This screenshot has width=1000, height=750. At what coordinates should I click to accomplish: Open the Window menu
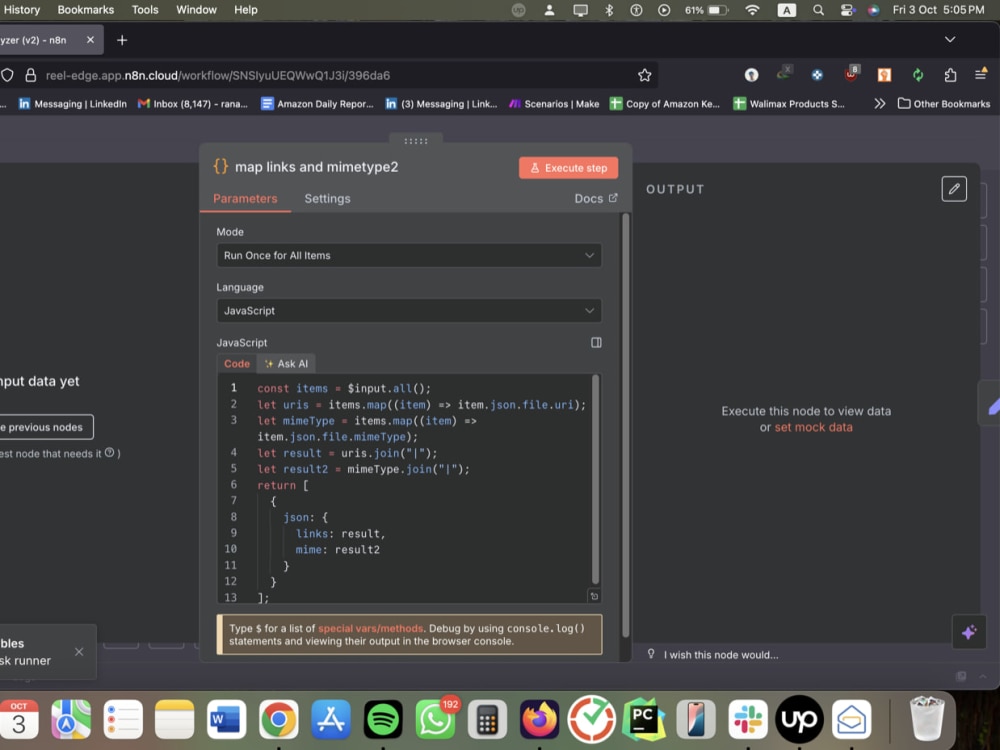(196, 10)
